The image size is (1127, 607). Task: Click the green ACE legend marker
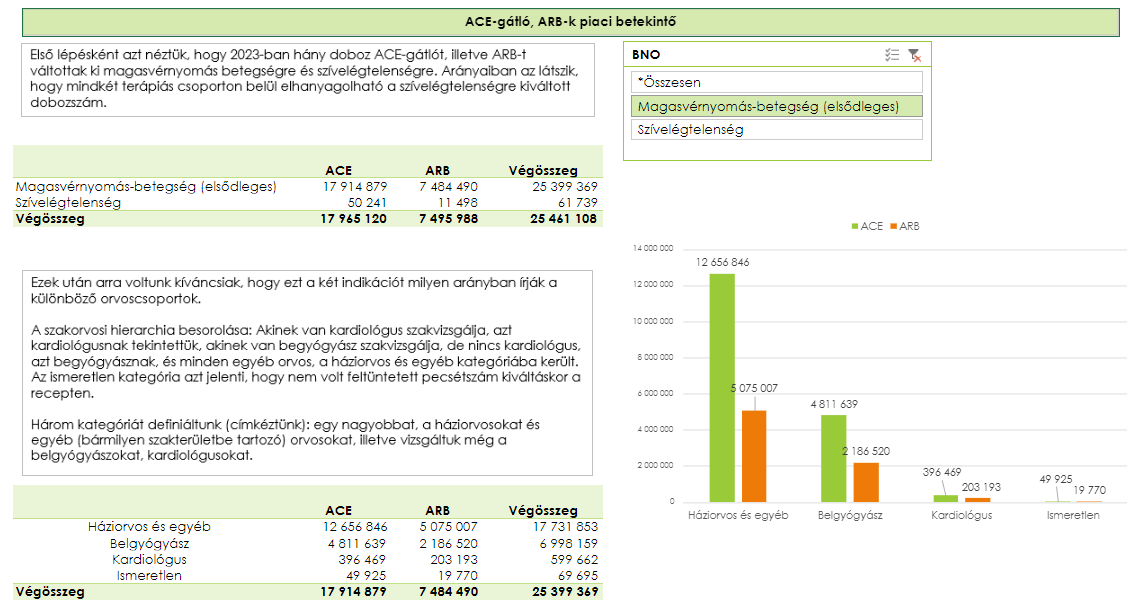point(854,227)
